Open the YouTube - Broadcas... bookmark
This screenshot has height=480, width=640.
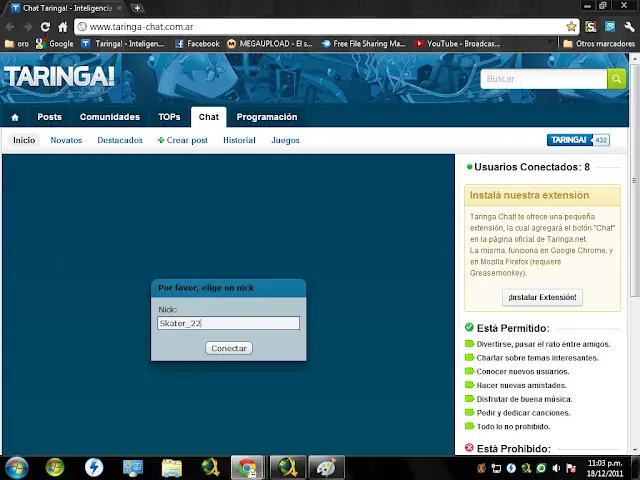point(458,44)
